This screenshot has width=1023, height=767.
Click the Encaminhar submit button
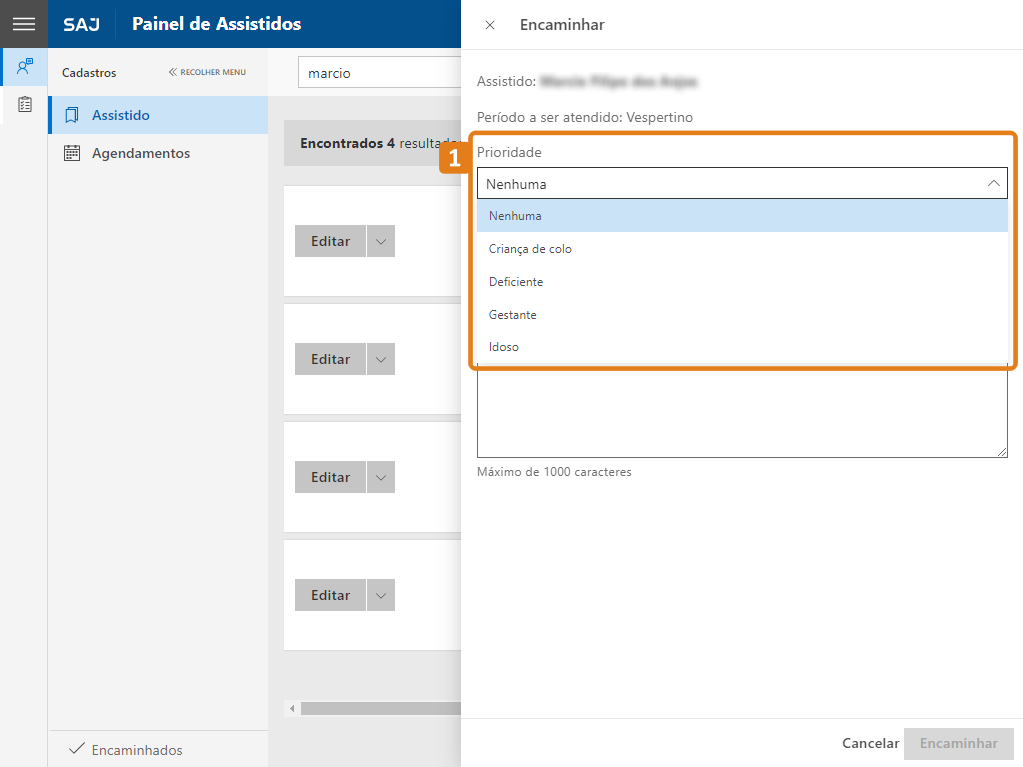pos(958,744)
